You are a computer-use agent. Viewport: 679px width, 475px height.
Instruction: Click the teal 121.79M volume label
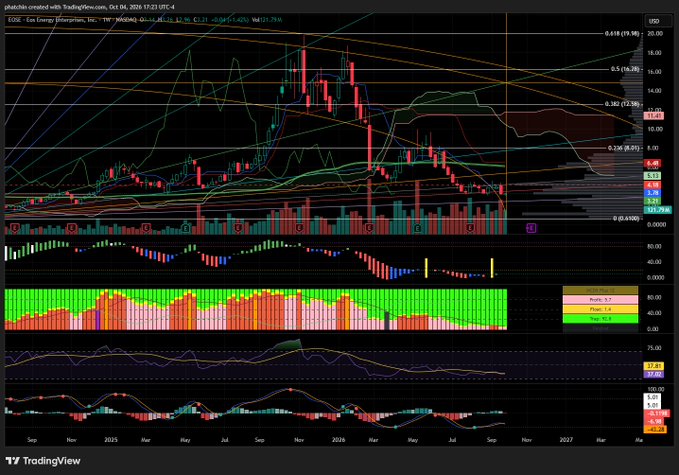(x=658, y=210)
